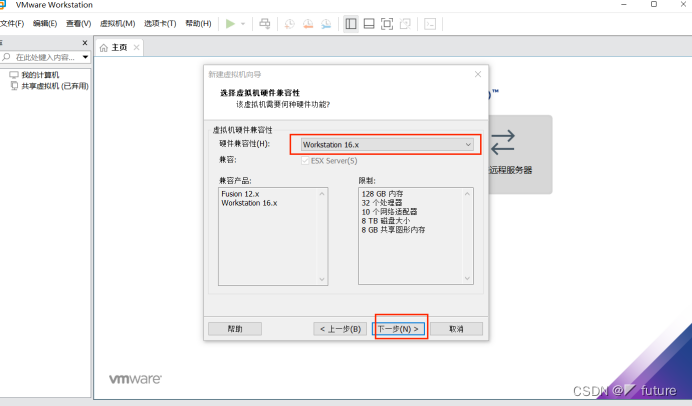Click down arrow of compatible products scrollbar
Viewport: 692px width, 406px height.
tap(322, 279)
